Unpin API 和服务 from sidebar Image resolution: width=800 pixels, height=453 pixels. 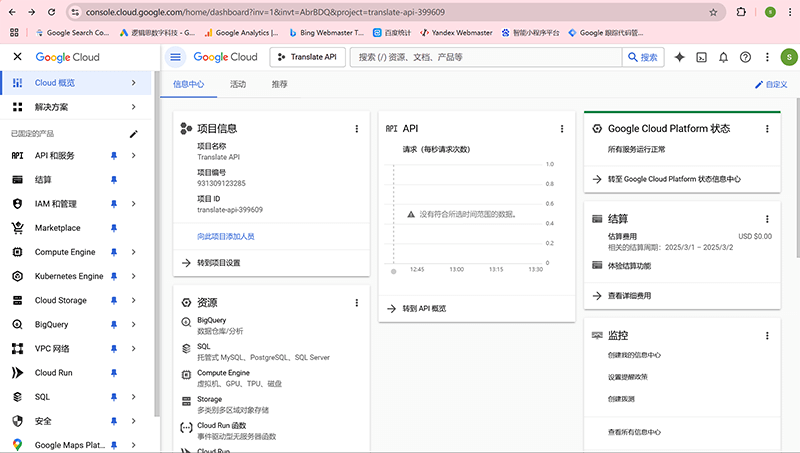(x=114, y=156)
